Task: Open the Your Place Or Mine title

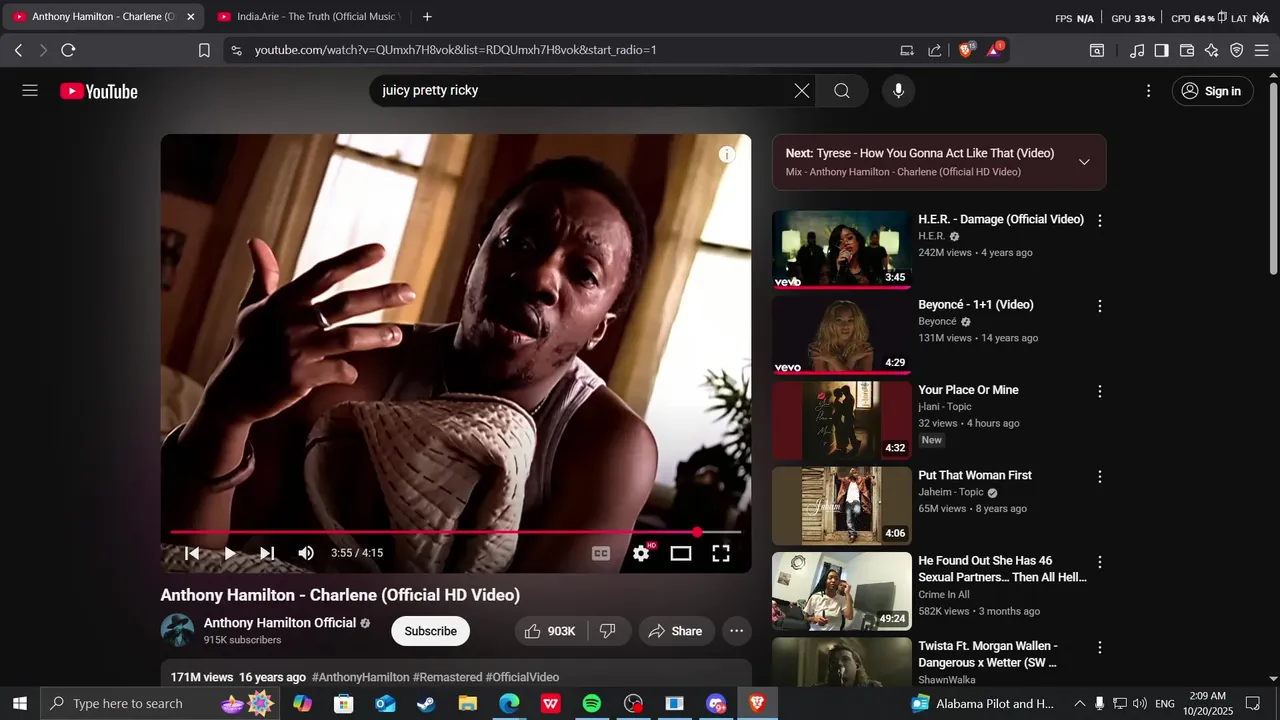Action: (968, 390)
